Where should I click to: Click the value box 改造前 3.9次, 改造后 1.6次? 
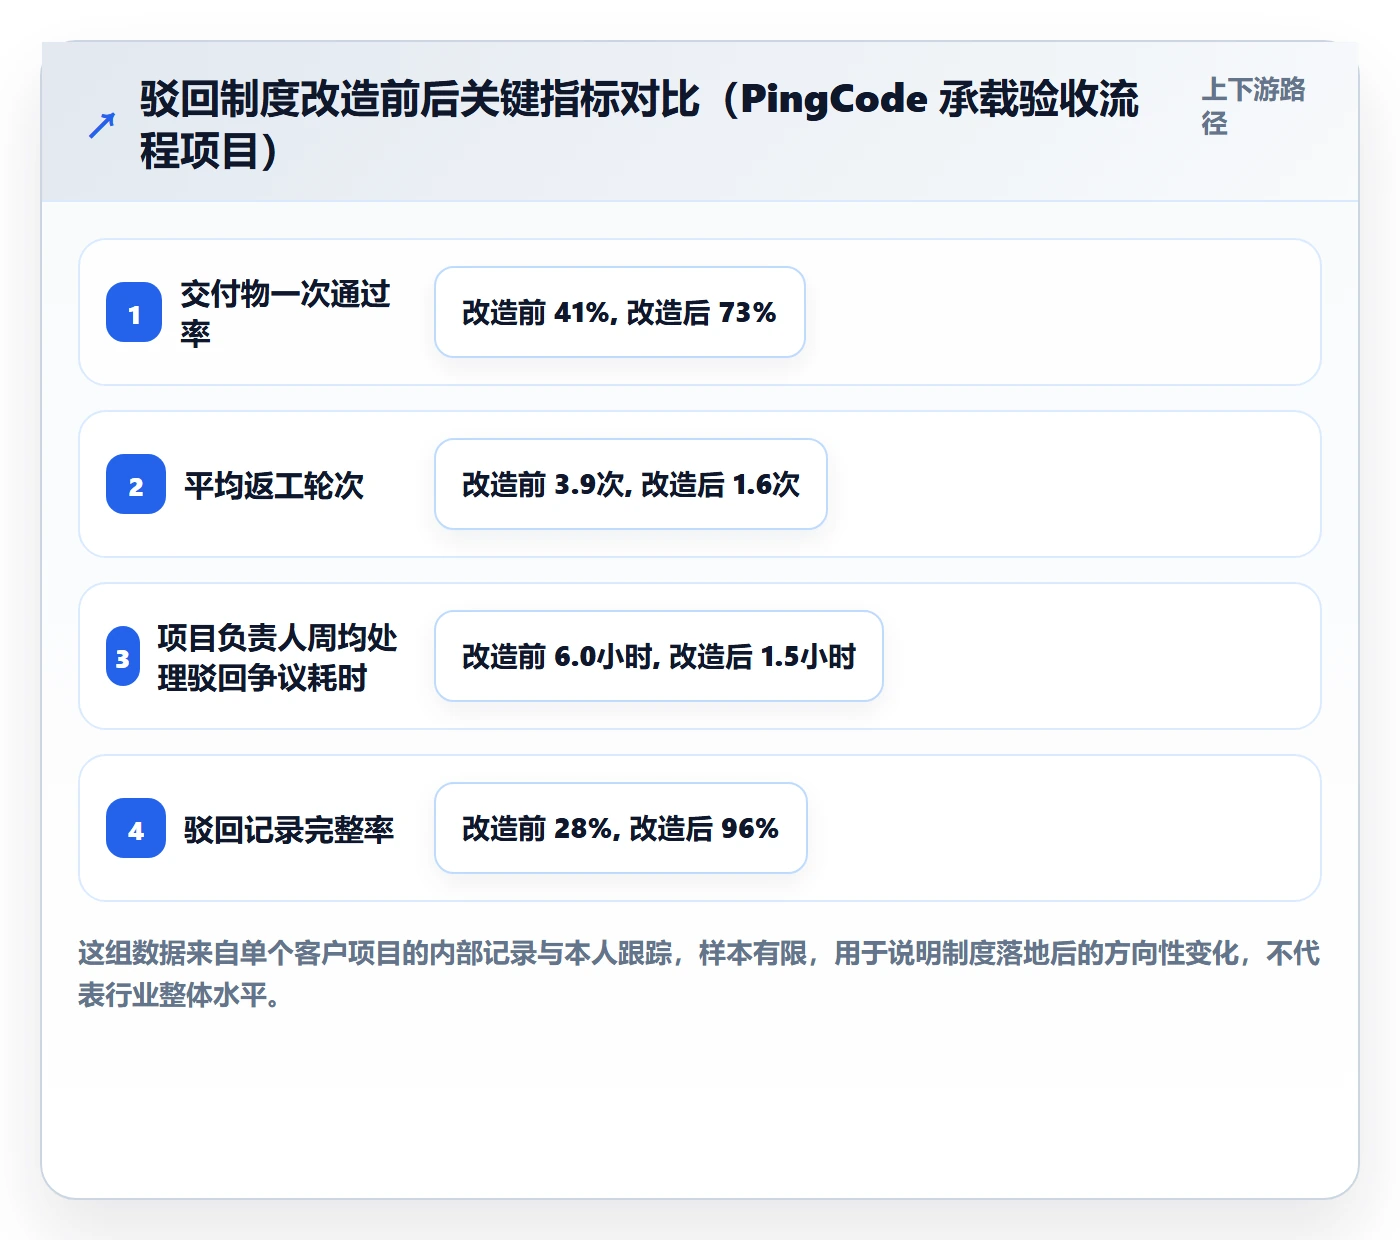(631, 484)
